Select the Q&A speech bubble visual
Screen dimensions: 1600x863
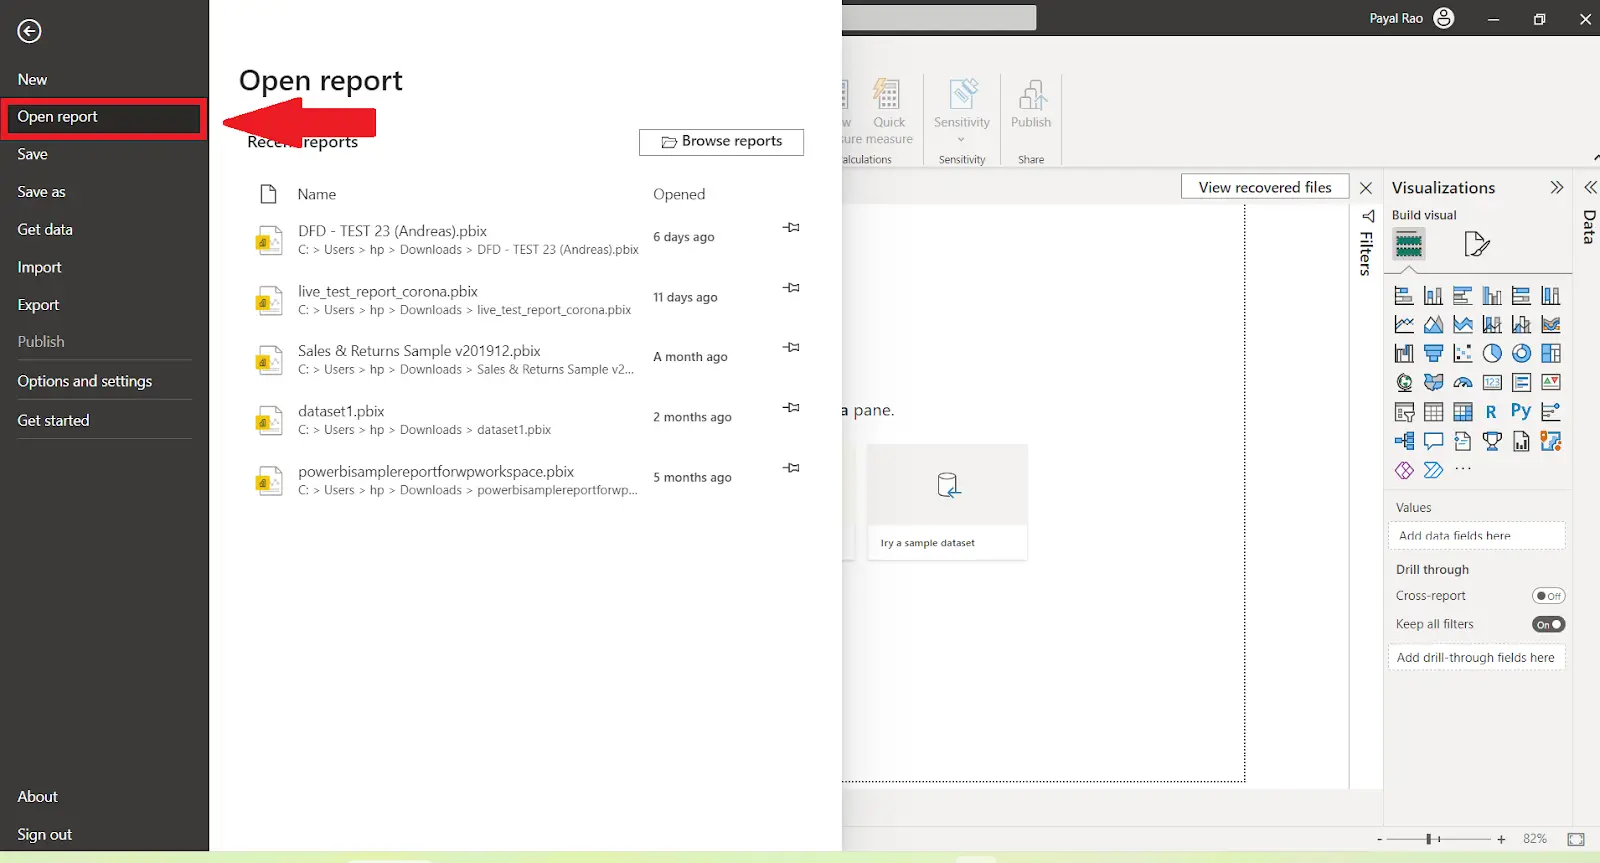tap(1433, 441)
